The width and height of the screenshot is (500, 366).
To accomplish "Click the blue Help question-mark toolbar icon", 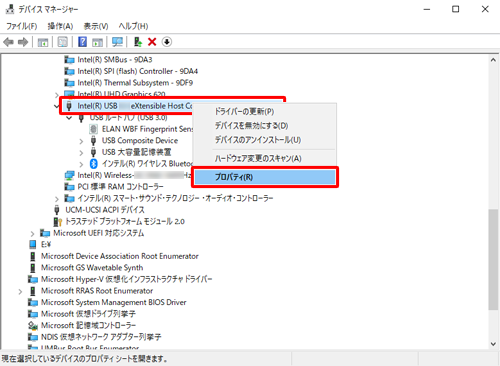I will click(x=82, y=42).
